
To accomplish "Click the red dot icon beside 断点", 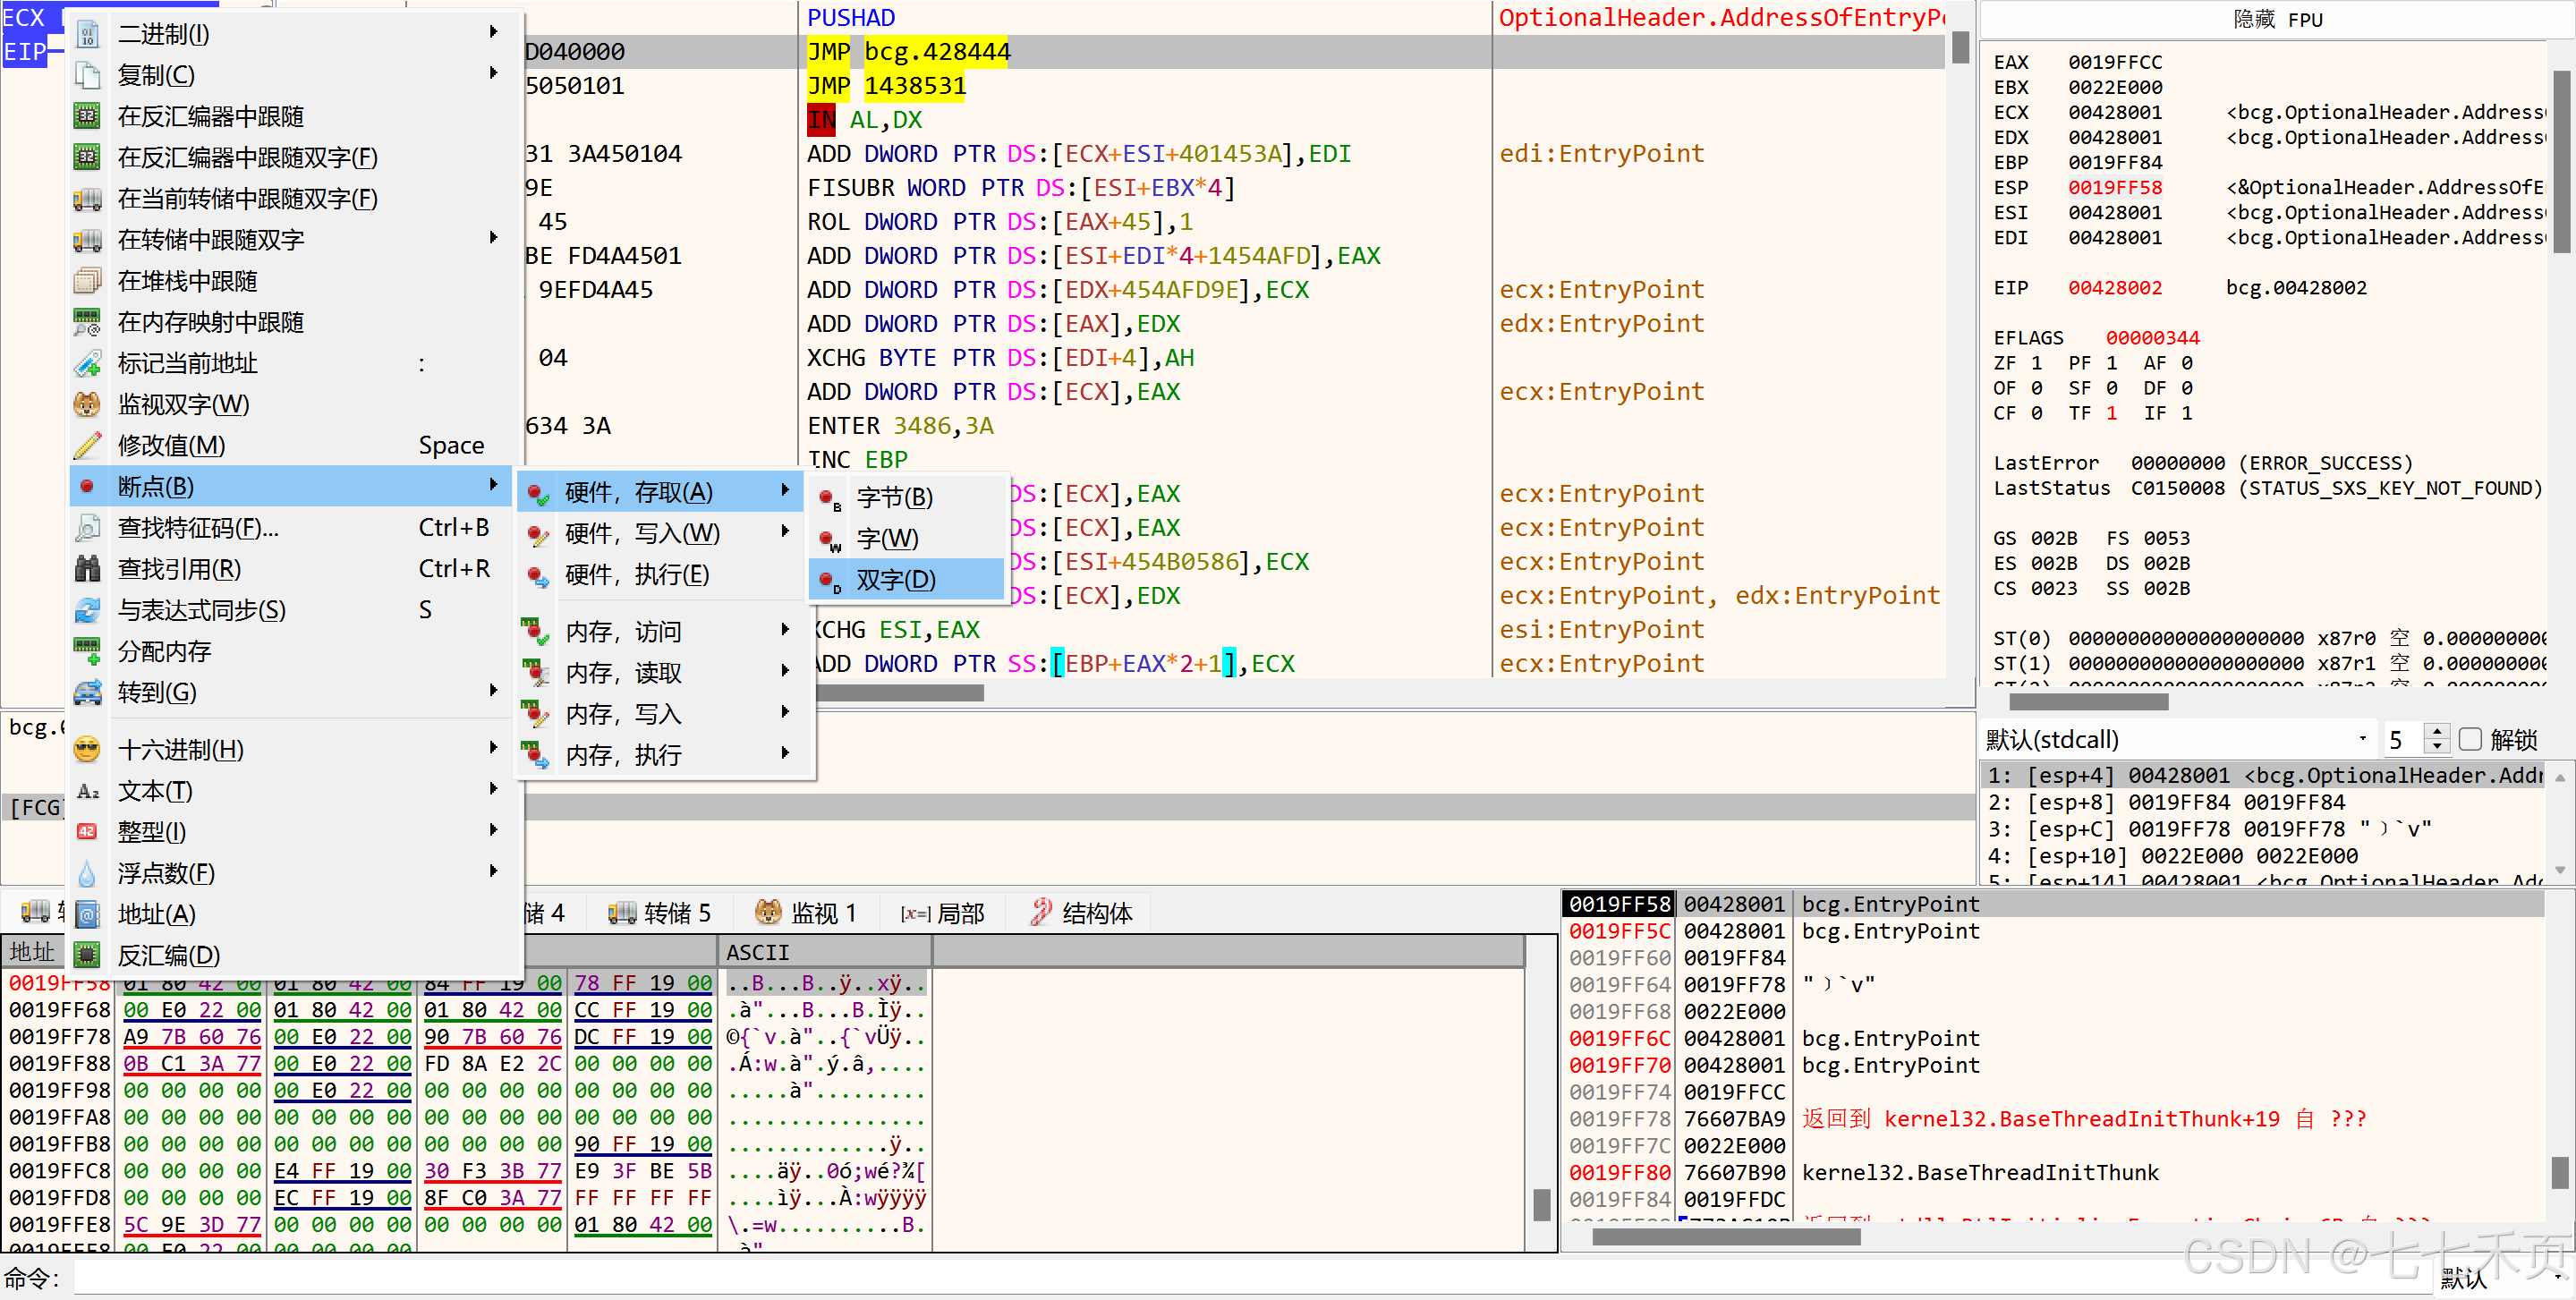I will [x=88, y=487].
